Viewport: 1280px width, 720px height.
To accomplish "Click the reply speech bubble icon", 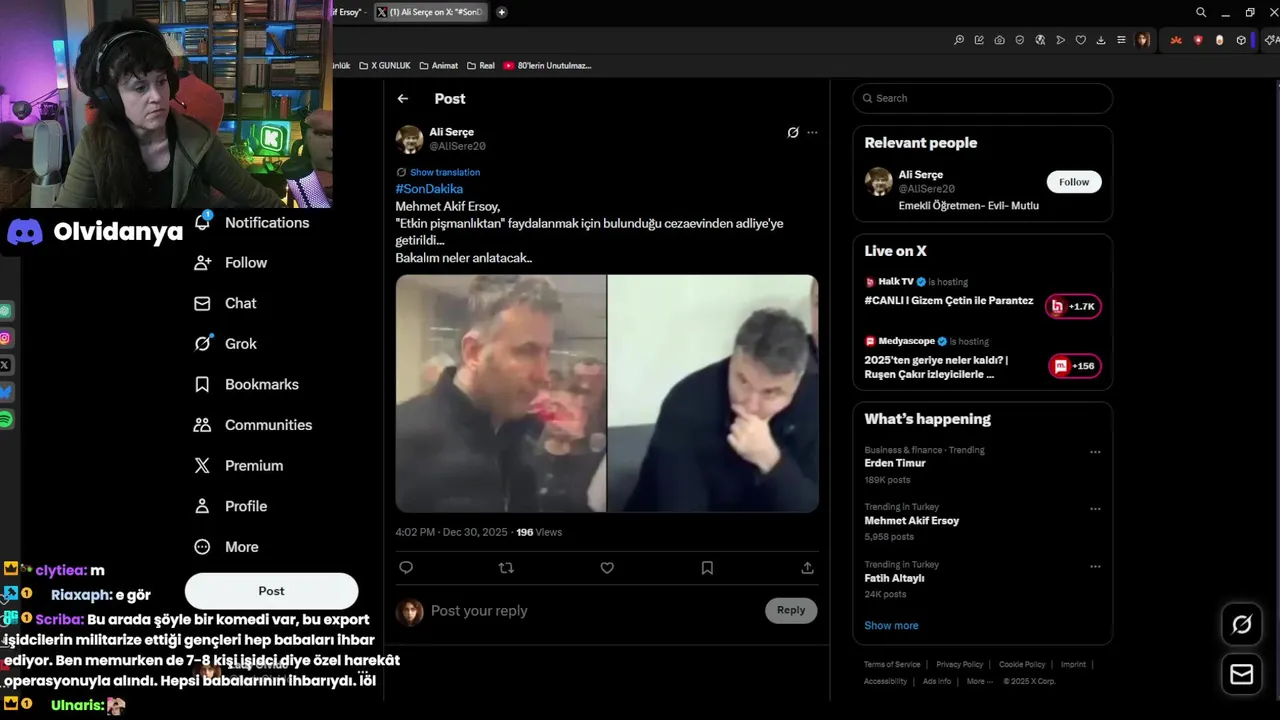I will point(406,568).
